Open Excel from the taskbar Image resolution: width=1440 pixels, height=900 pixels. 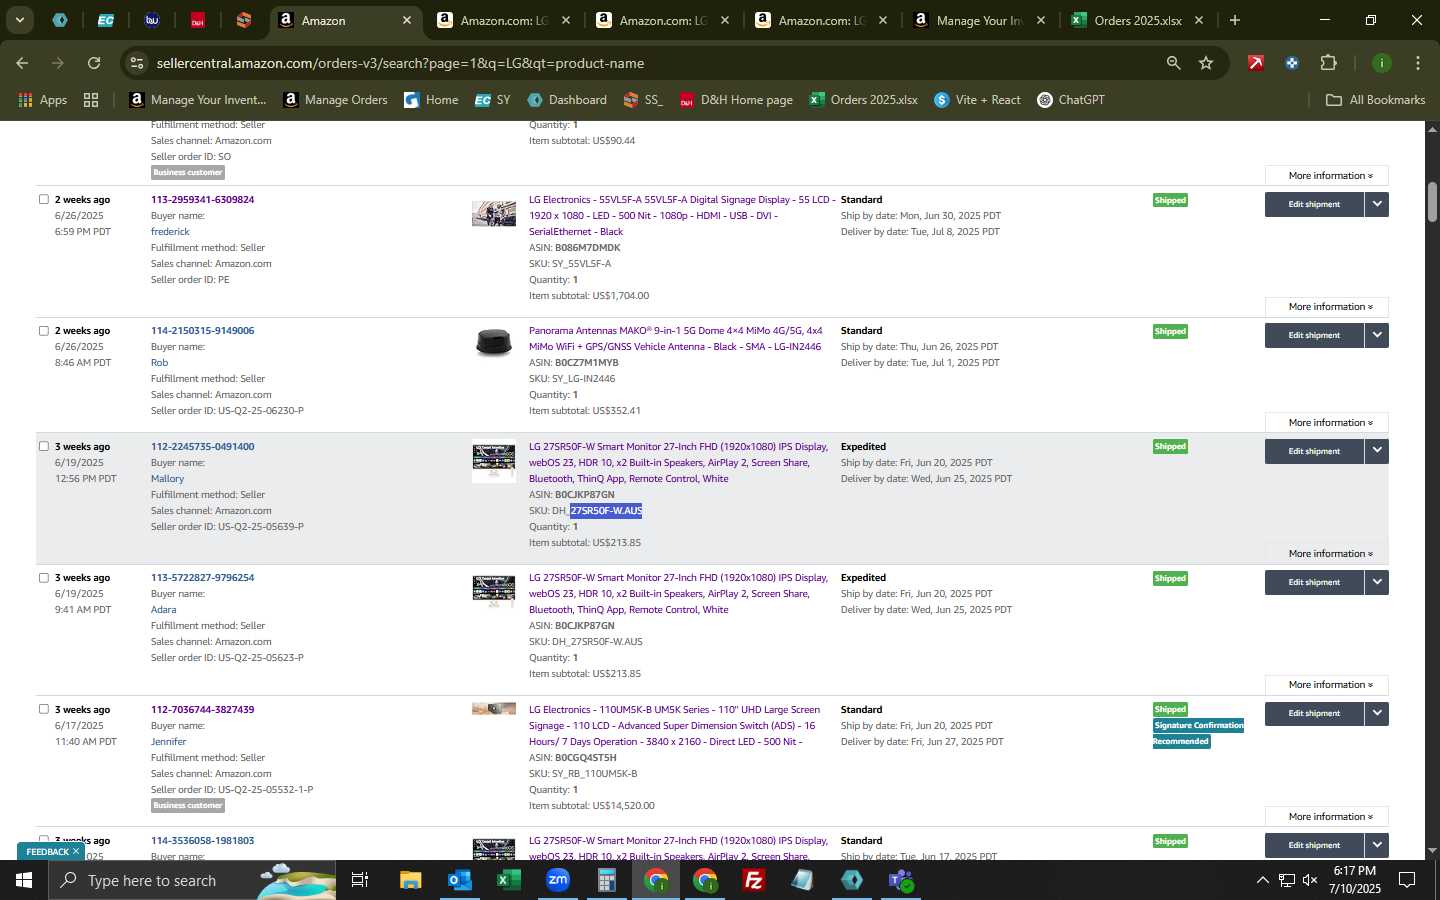click(x=508, y=880)
